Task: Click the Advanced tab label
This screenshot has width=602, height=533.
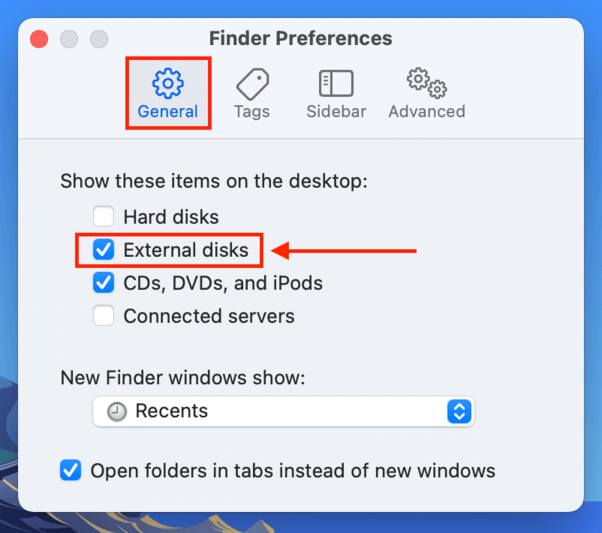Action: (427, 112)
